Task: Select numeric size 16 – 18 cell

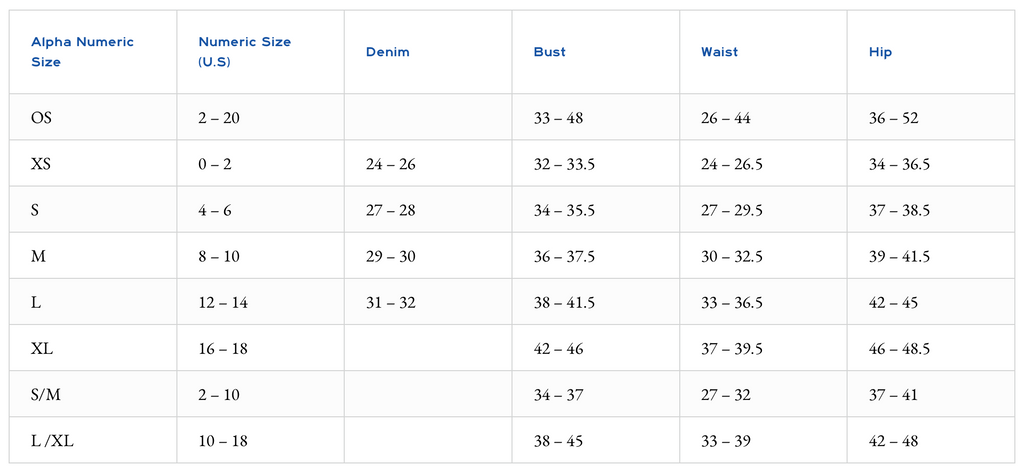Action: click(x=223, y=349)
